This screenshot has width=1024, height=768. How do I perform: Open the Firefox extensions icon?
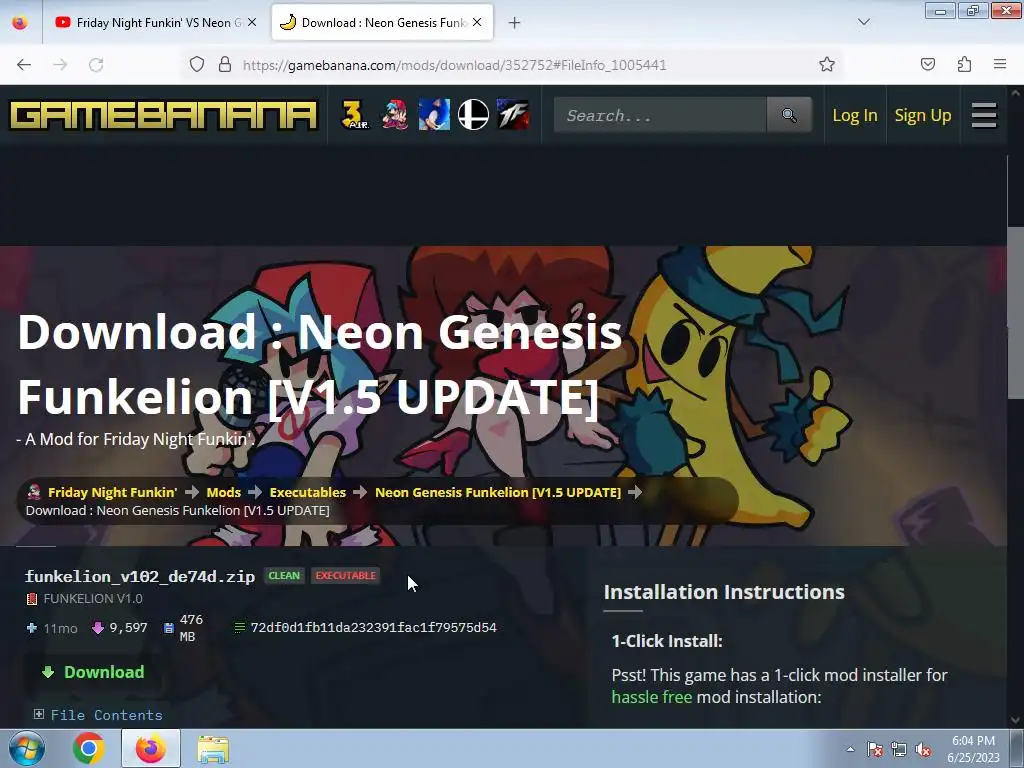click(x=964, y=64)
